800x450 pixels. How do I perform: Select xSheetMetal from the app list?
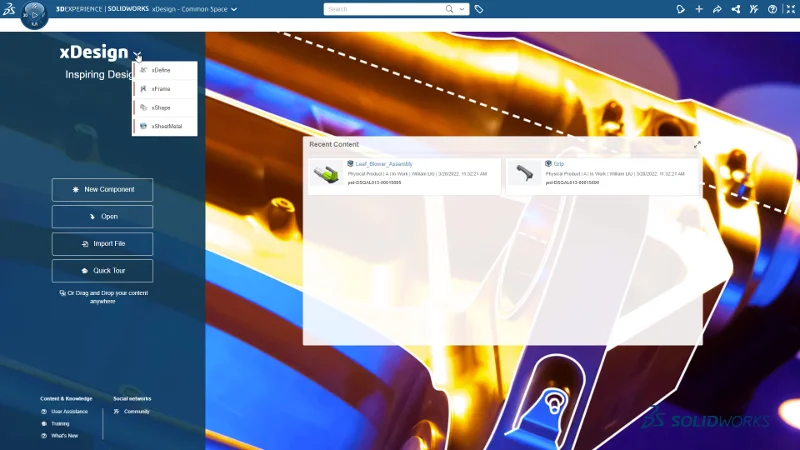tap(164, 126)
